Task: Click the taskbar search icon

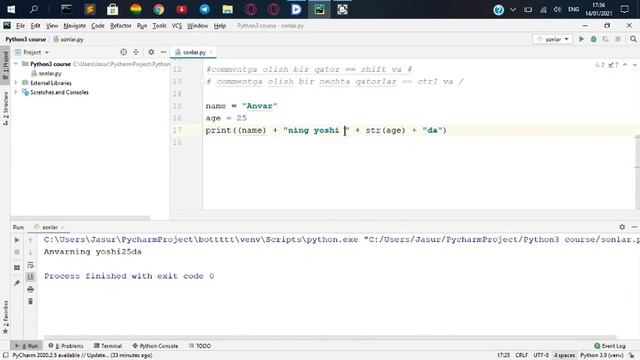Action: [34, 9]
